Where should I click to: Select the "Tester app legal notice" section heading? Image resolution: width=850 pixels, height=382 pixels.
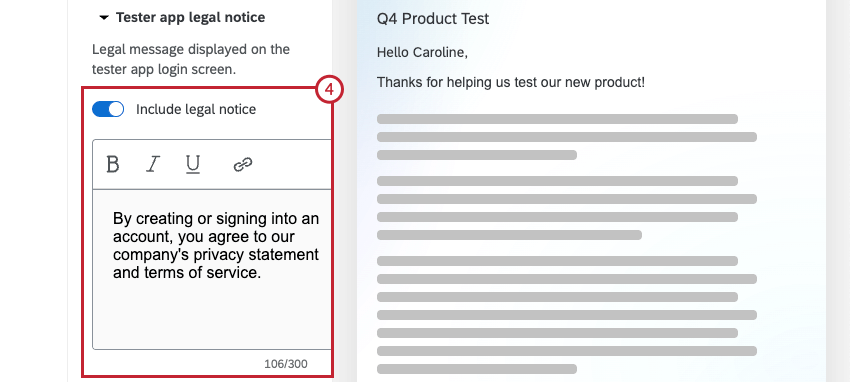(190, 17)
